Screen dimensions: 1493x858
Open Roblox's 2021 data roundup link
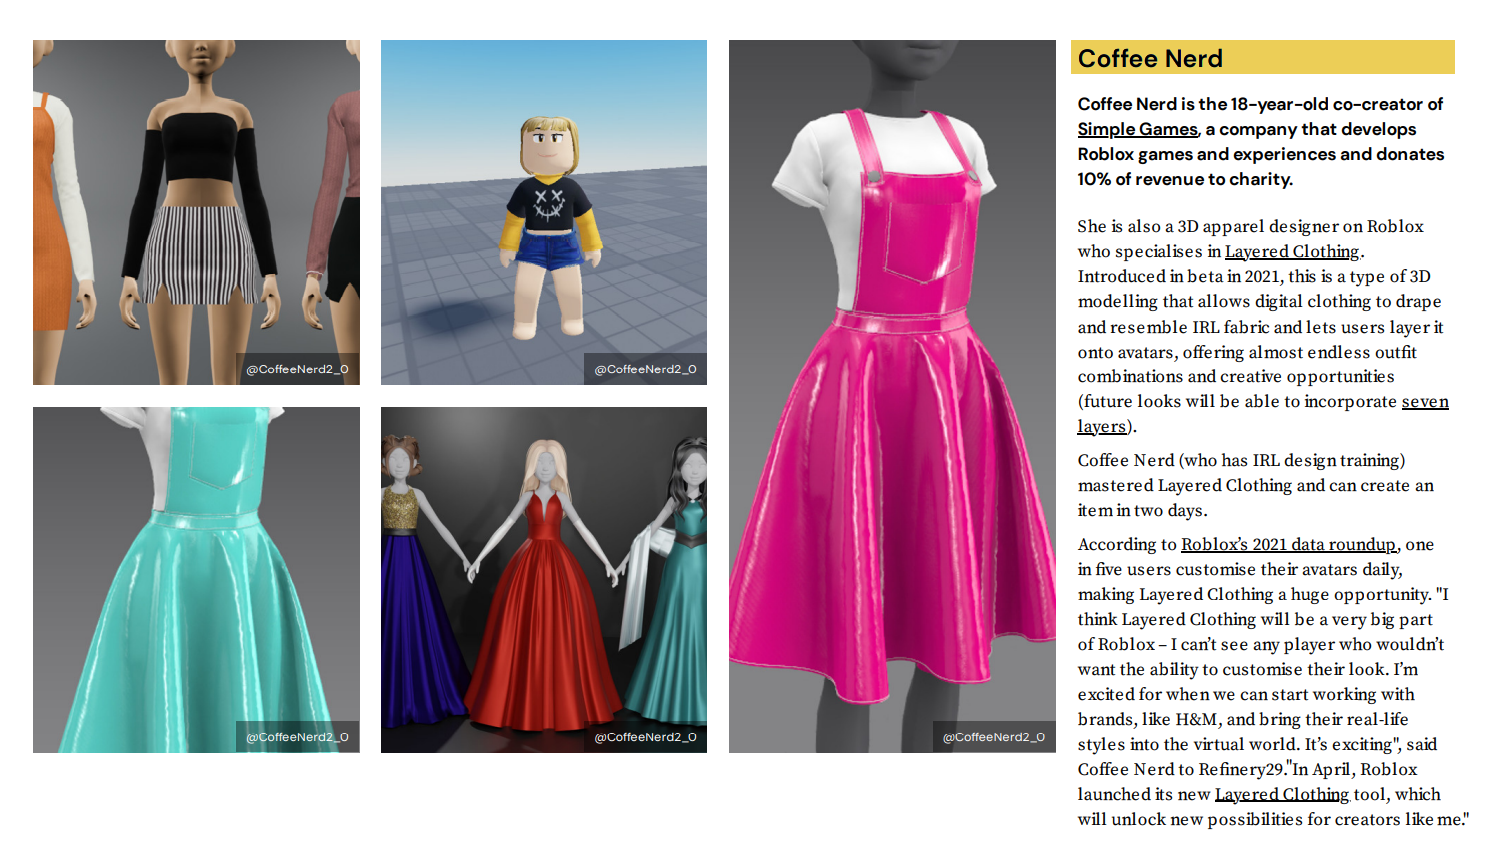pyautogui.click(x=1288, y=545)
